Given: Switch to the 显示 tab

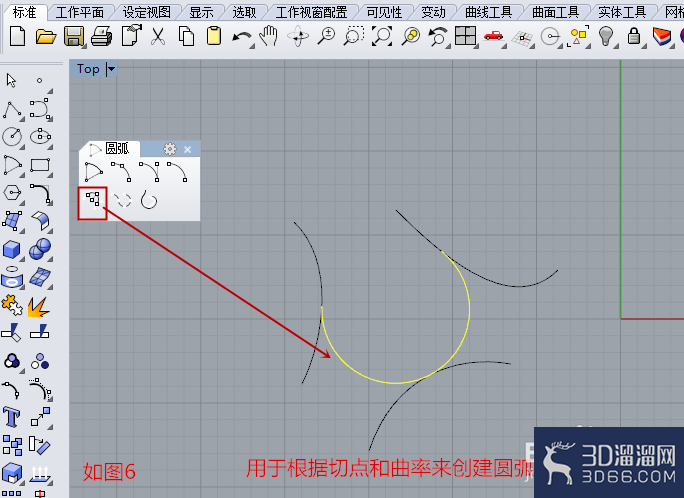Looking at the screenshot, I should click(201, 12).
